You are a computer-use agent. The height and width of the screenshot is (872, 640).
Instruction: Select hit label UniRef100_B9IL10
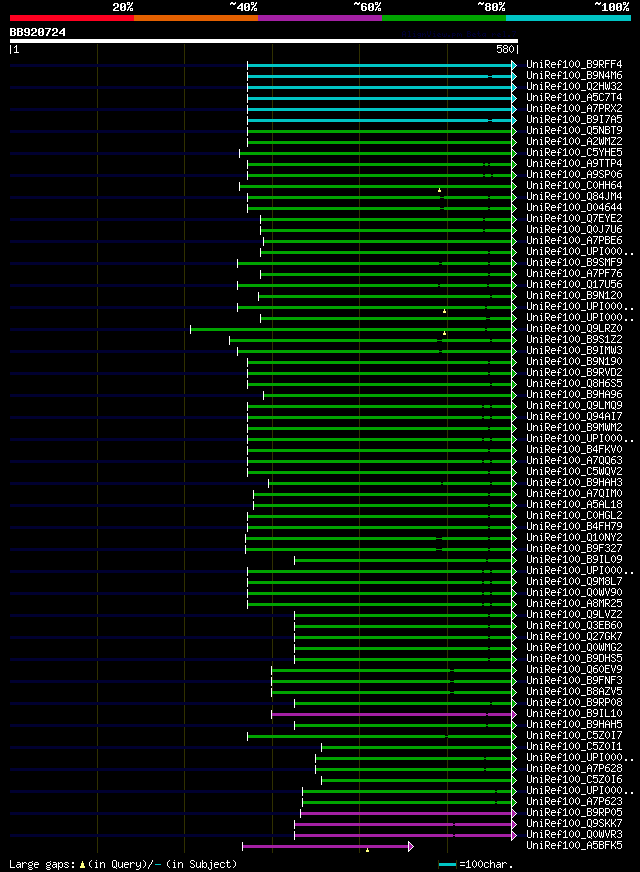[x=574, y=714]
